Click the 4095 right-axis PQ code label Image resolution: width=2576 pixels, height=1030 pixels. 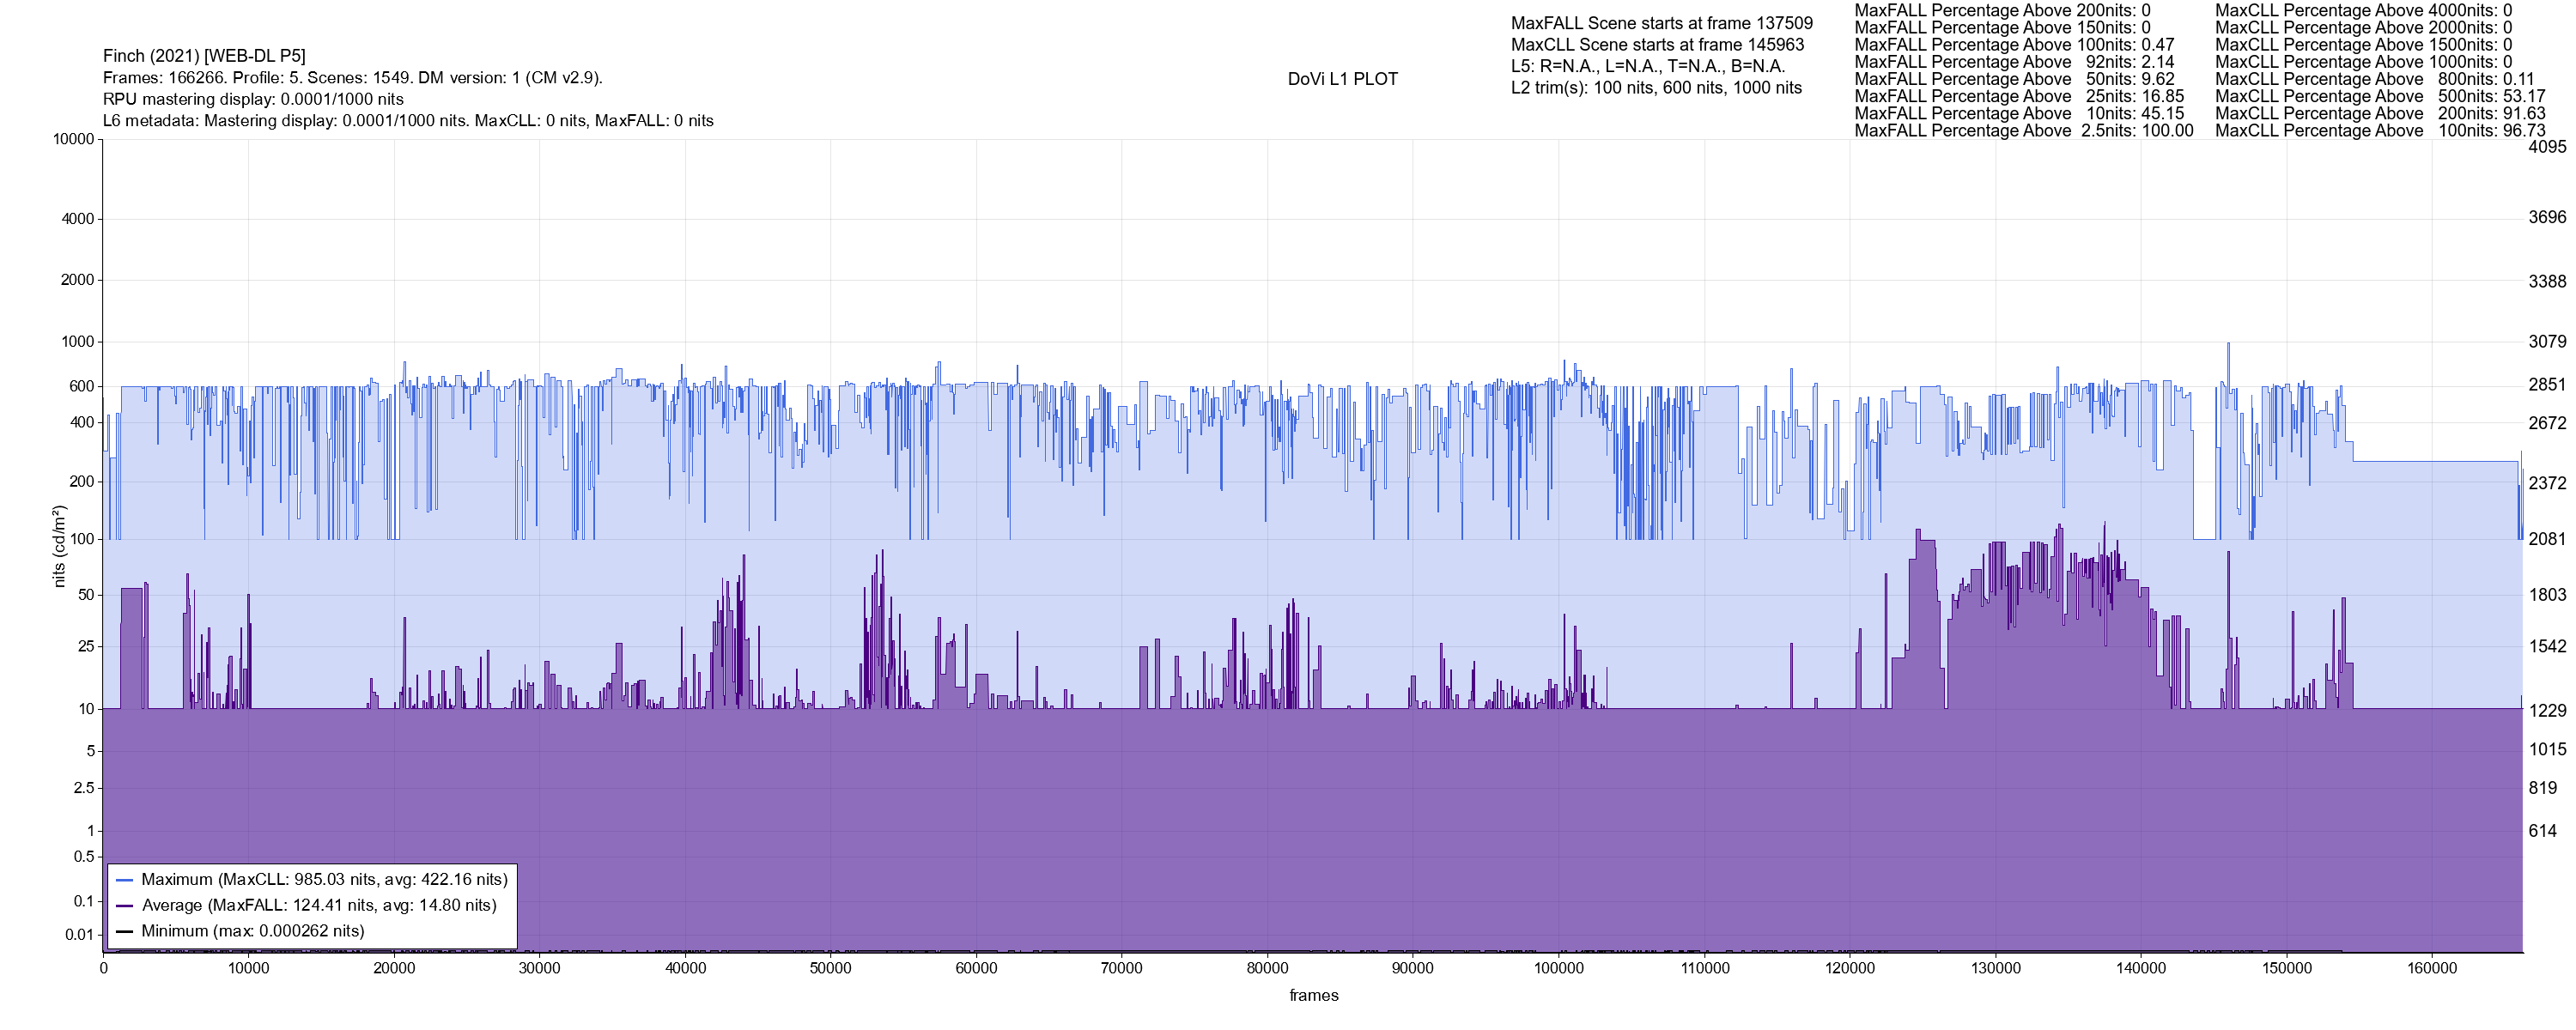(2546, 147)
